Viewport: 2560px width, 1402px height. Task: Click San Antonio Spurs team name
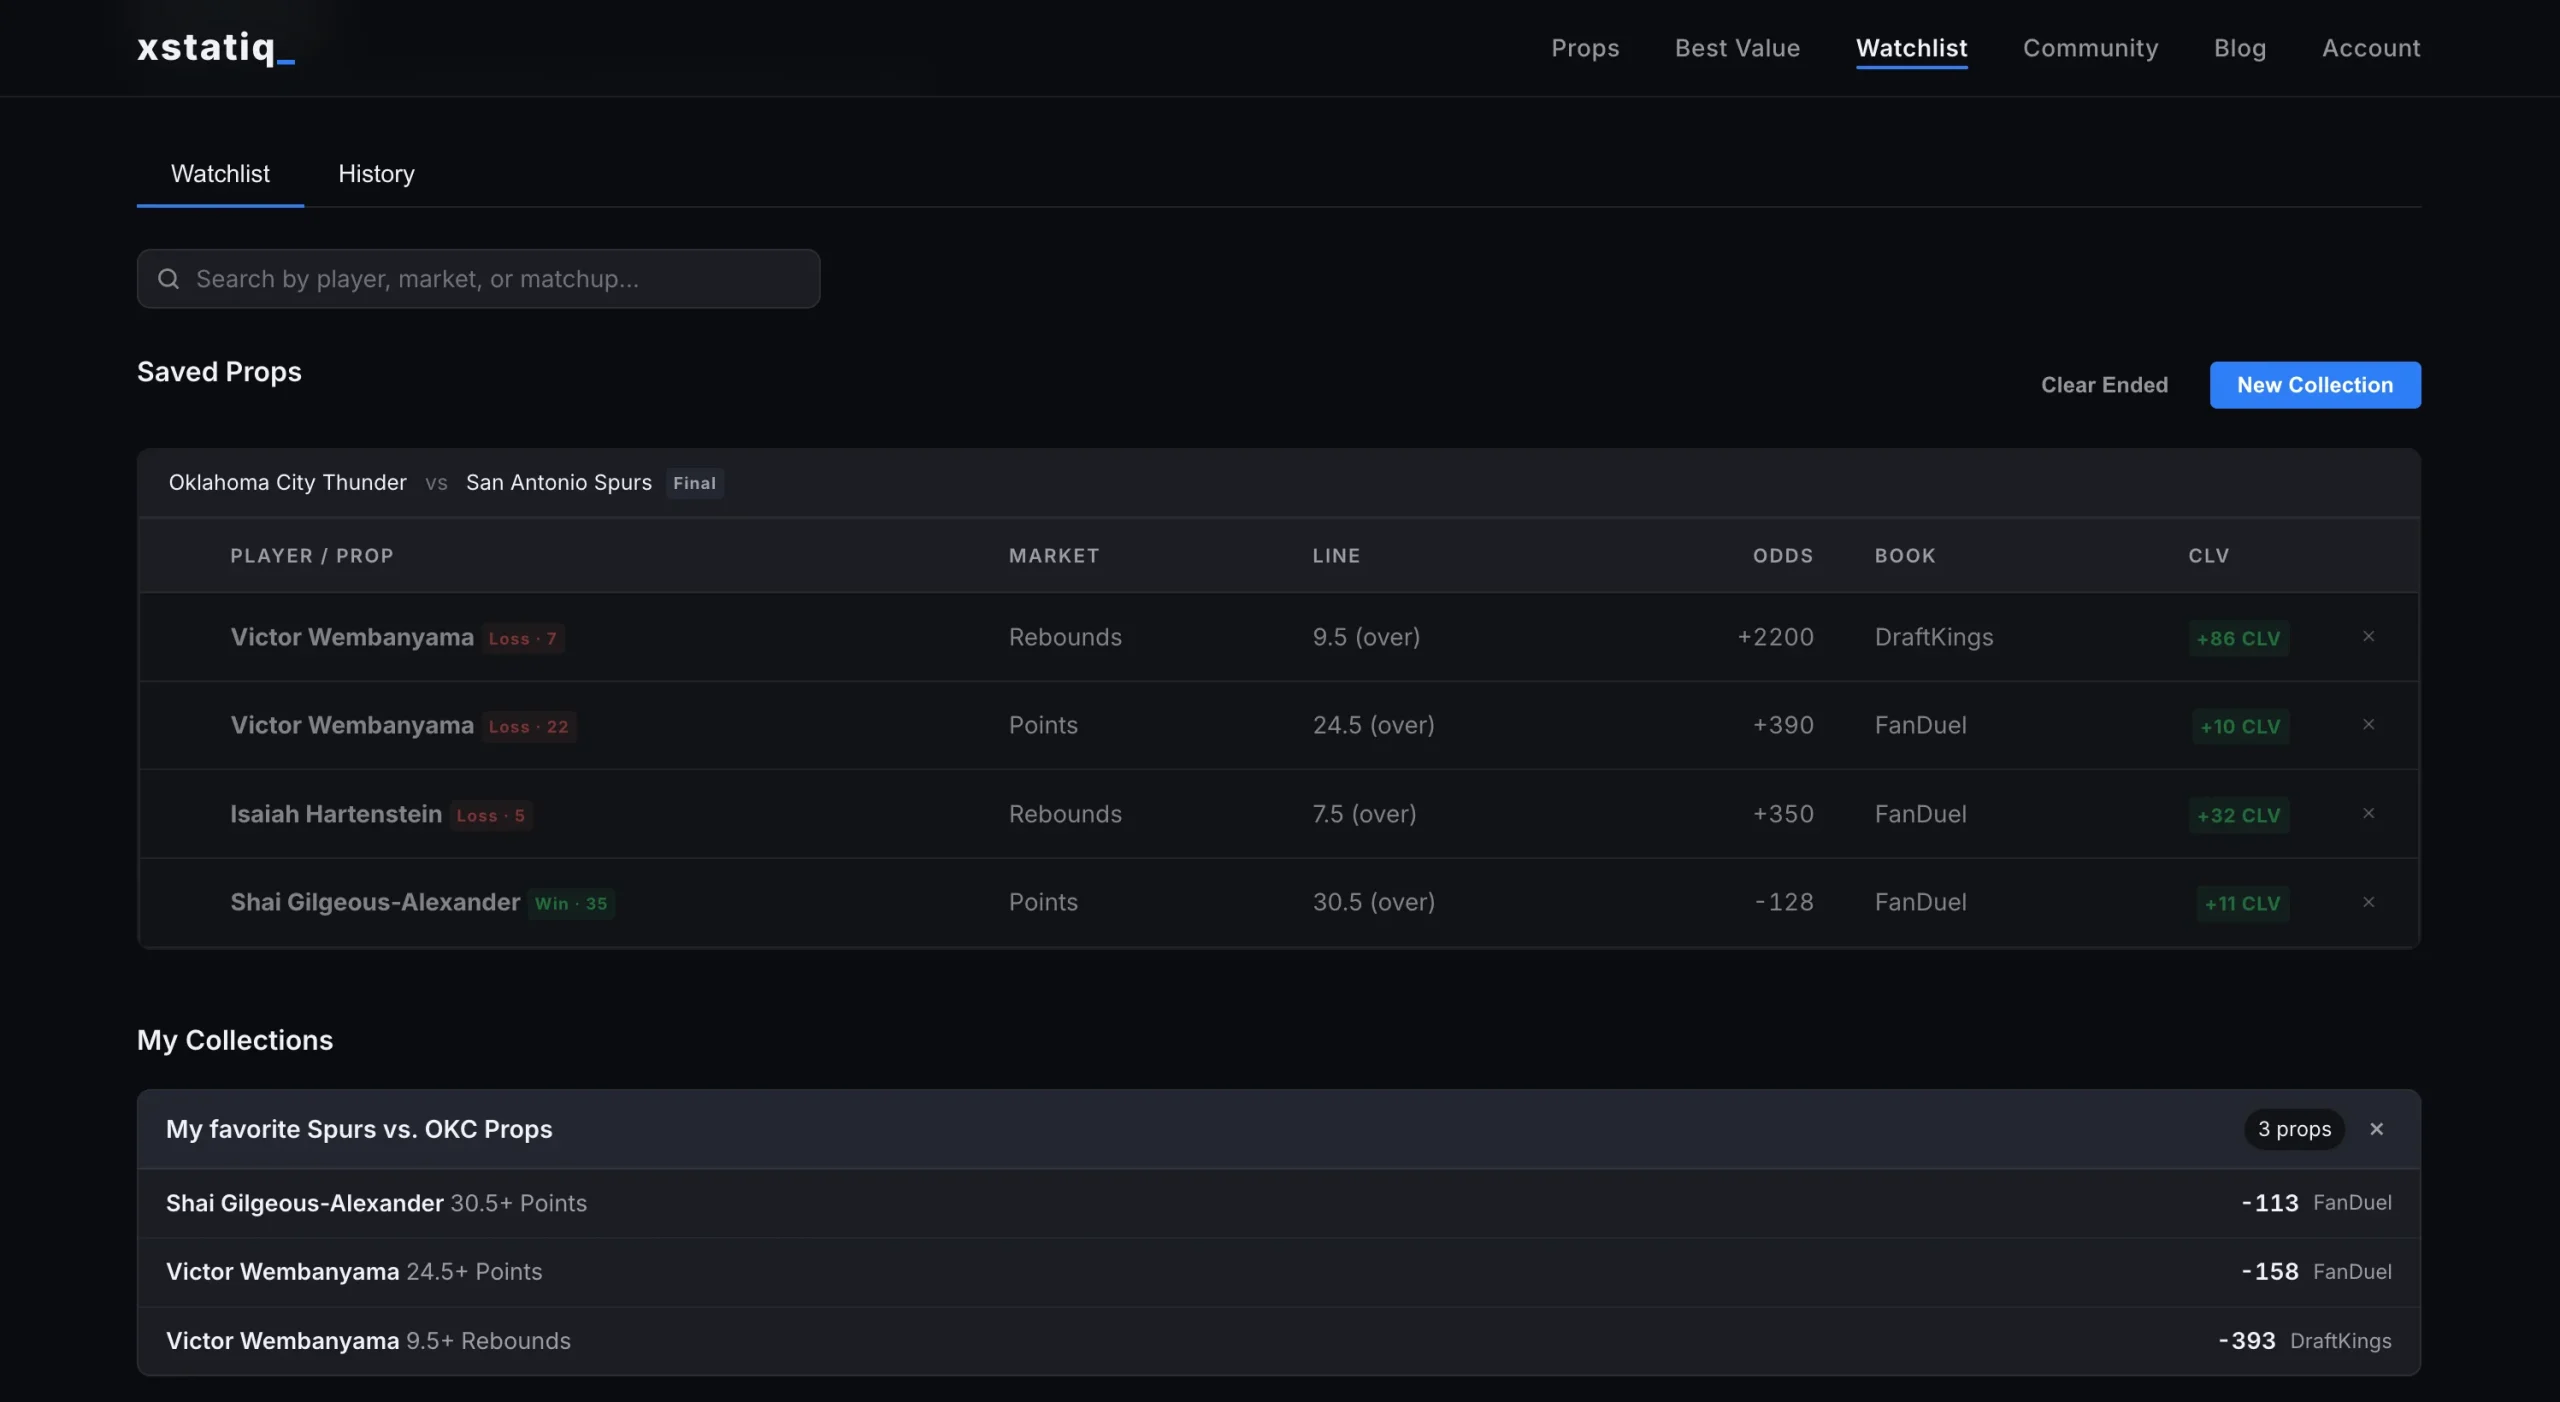(x=559, y=483)
